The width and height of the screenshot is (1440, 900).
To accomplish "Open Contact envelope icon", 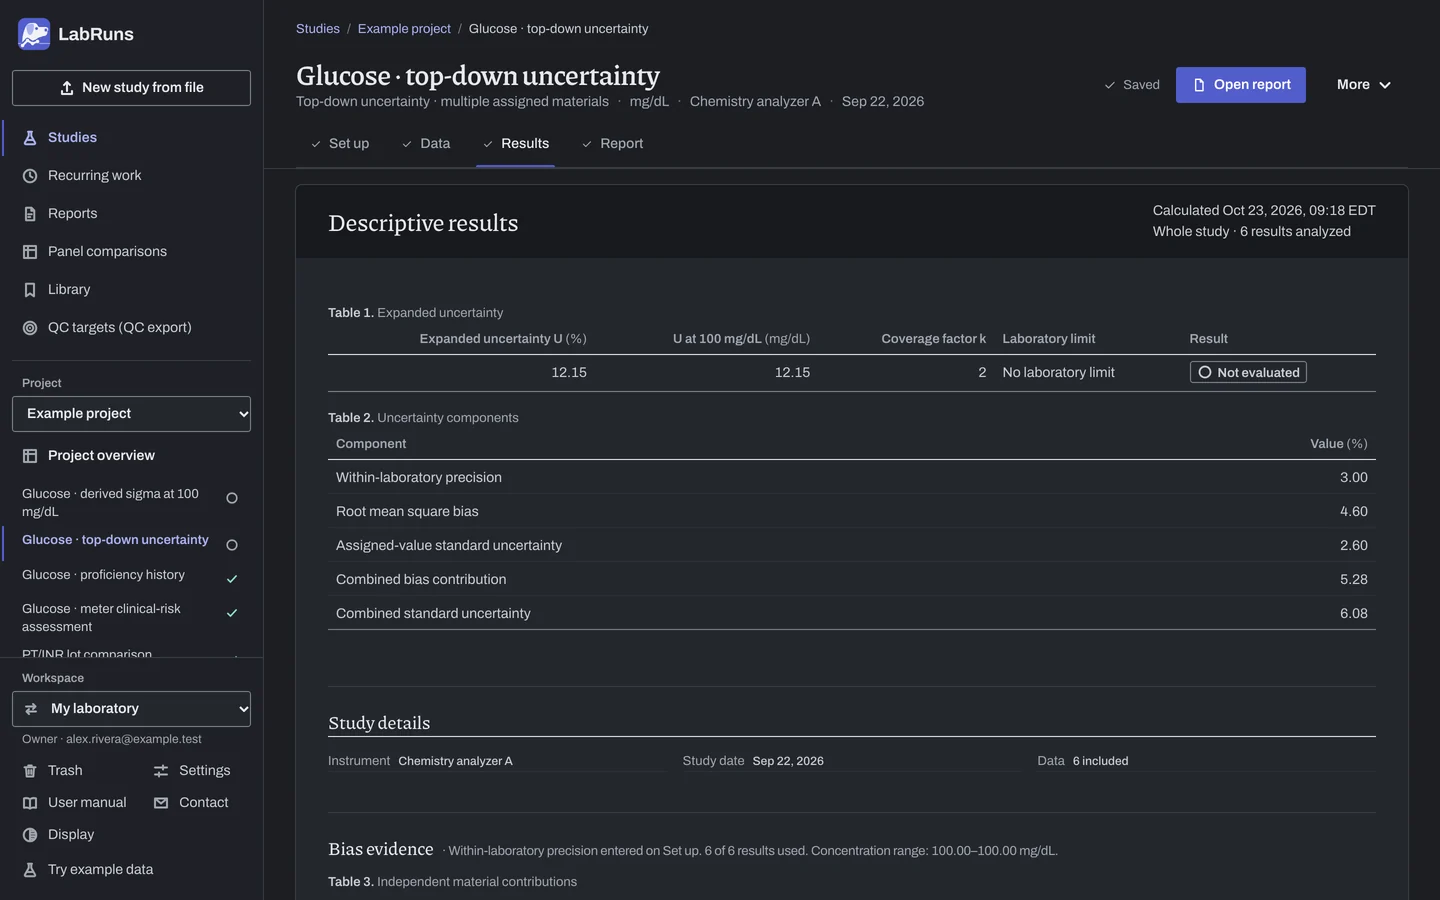I will [161, 803].
